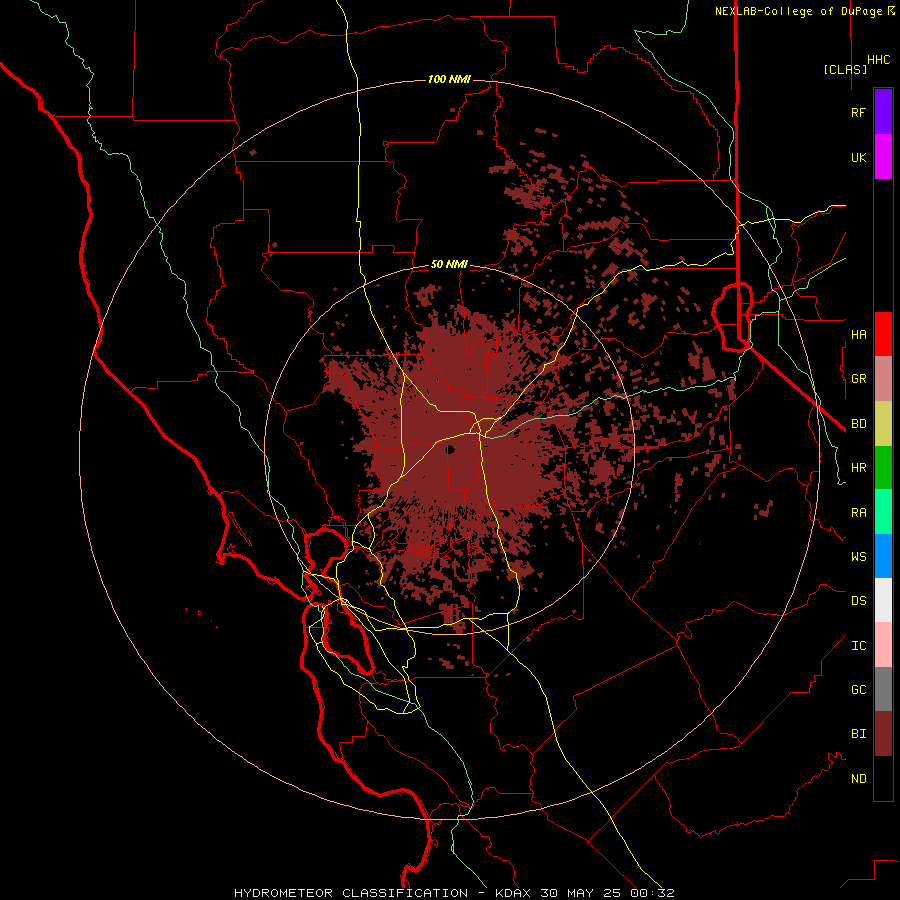
Task: Click the HA legend label
Action: [x=858, y=334]
